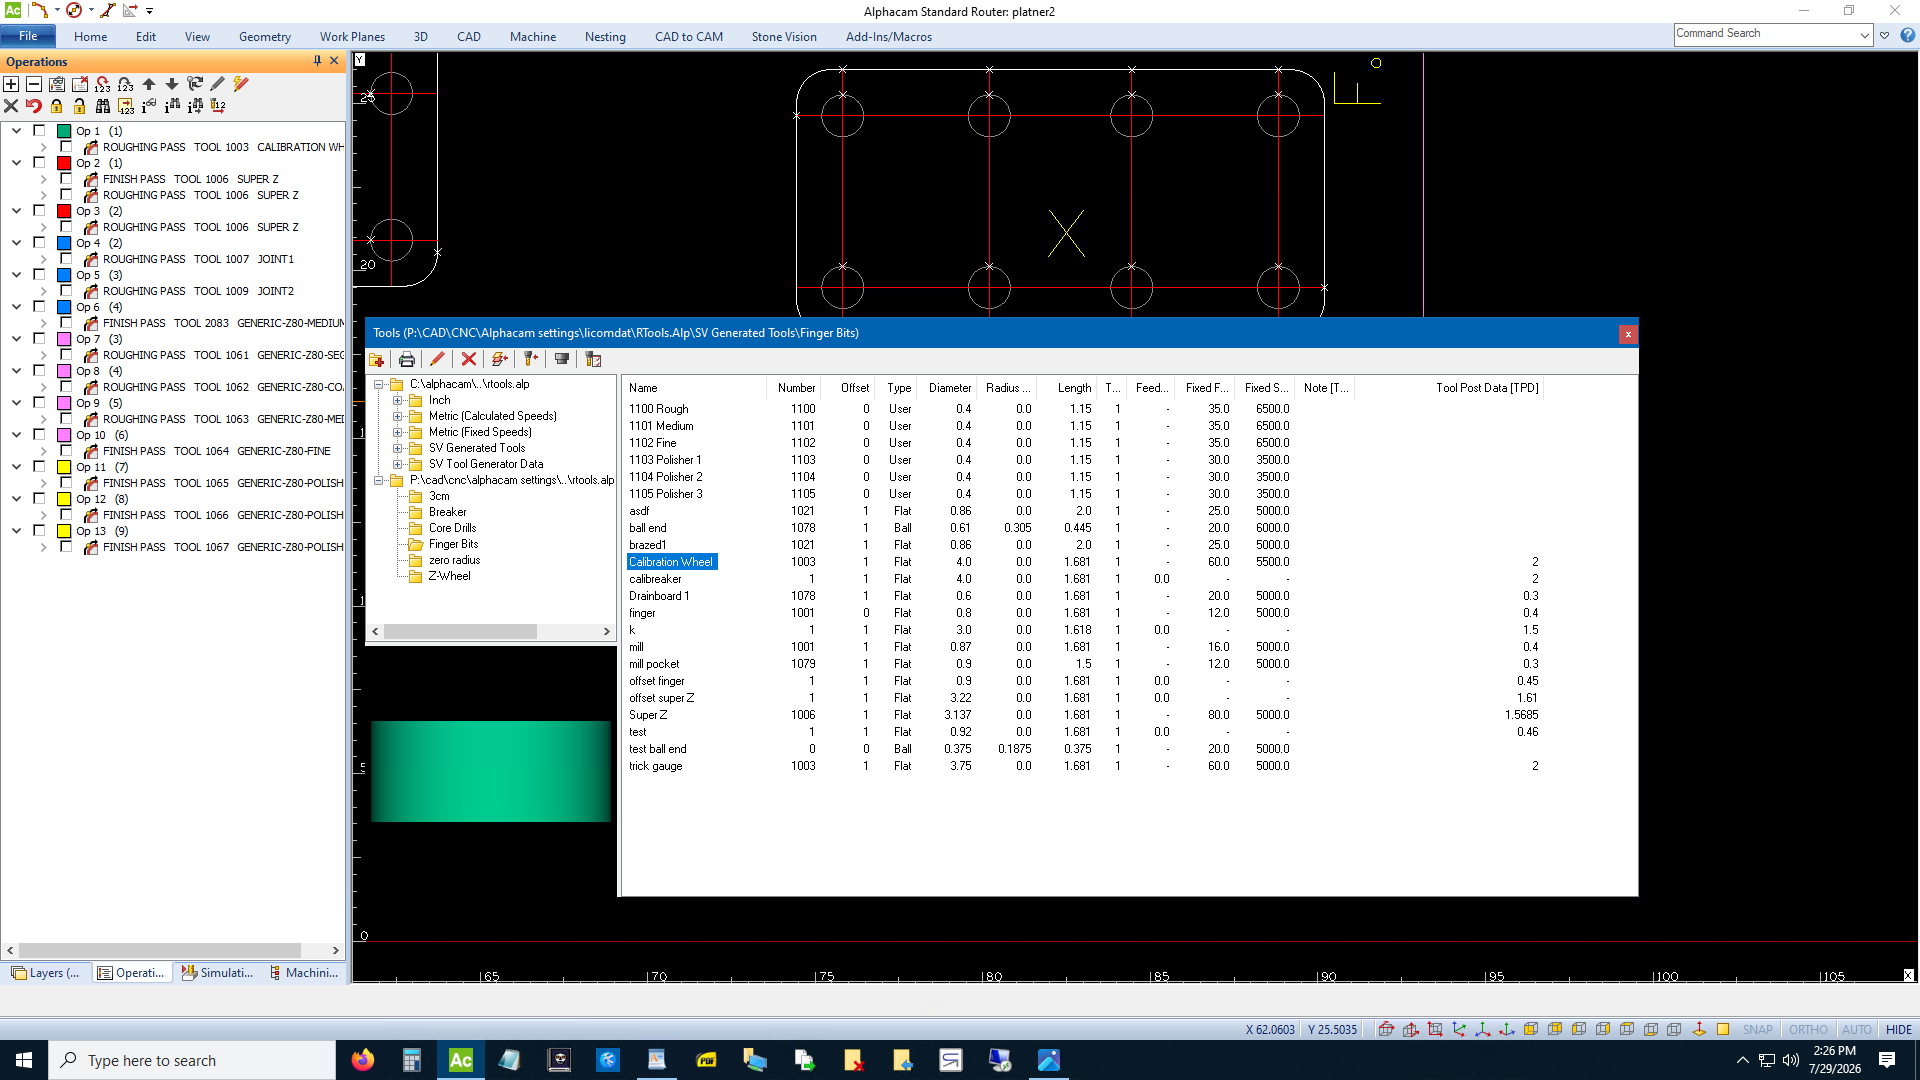Open the Stone Vision ribbon tab
This screenshot has width=1920, height=1080.
pos(784,36)
